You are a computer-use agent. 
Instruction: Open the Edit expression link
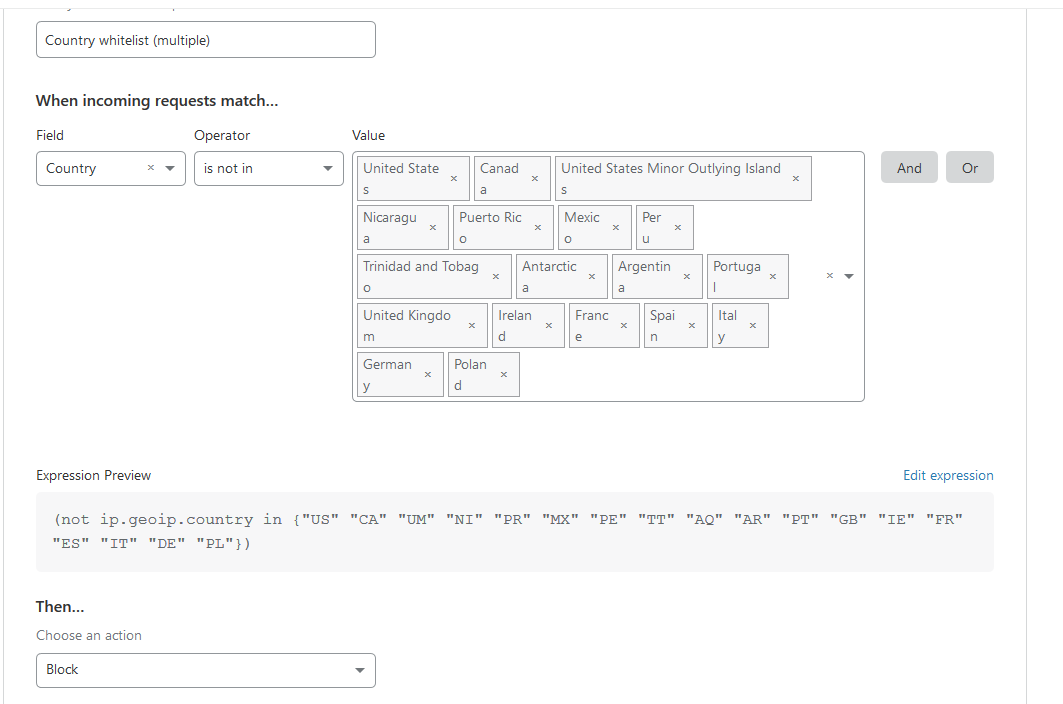[948, 475]
